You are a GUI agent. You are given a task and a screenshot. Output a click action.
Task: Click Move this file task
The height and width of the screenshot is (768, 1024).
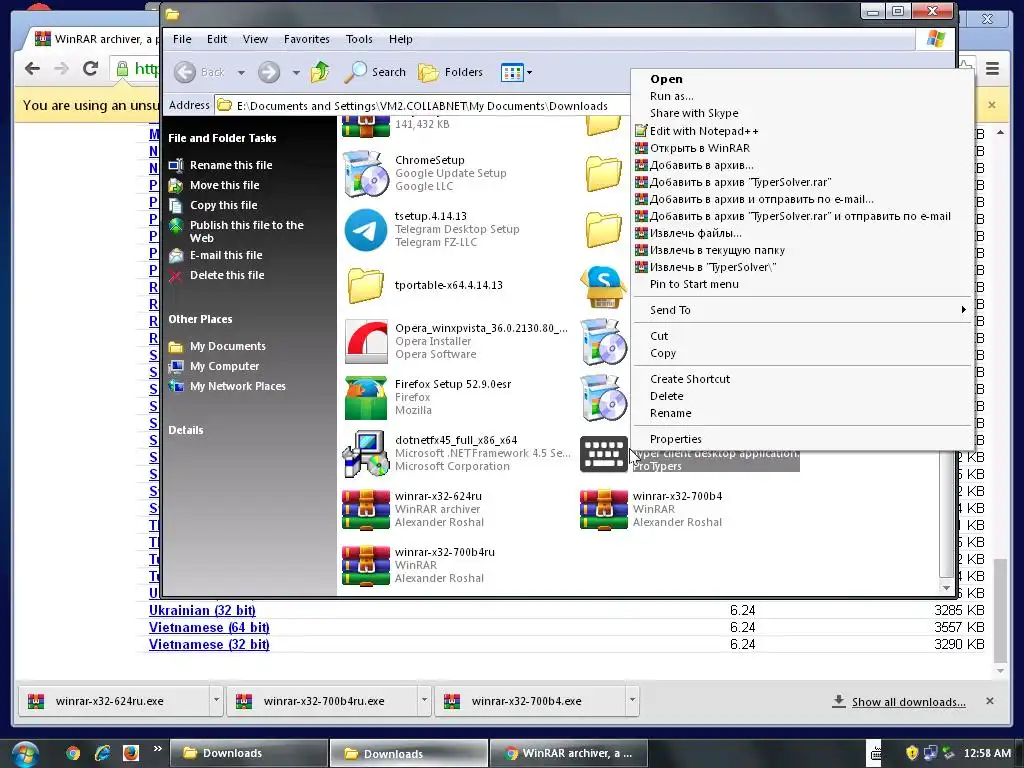pos(225,185)
